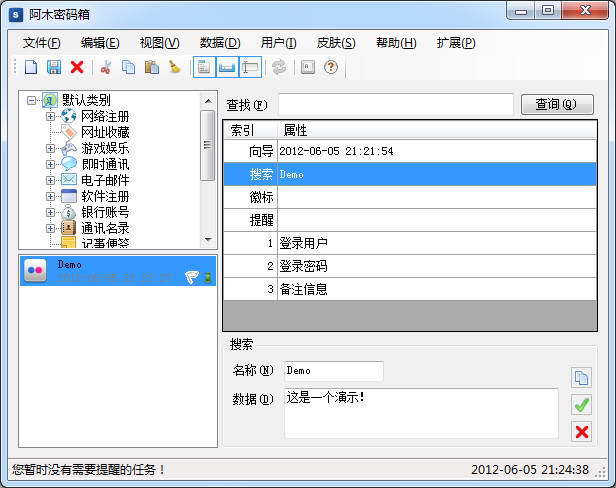This screenshot has height=488, width=616.
Task: Toggle the first highlighted view layout button
Action: (204, 67)
